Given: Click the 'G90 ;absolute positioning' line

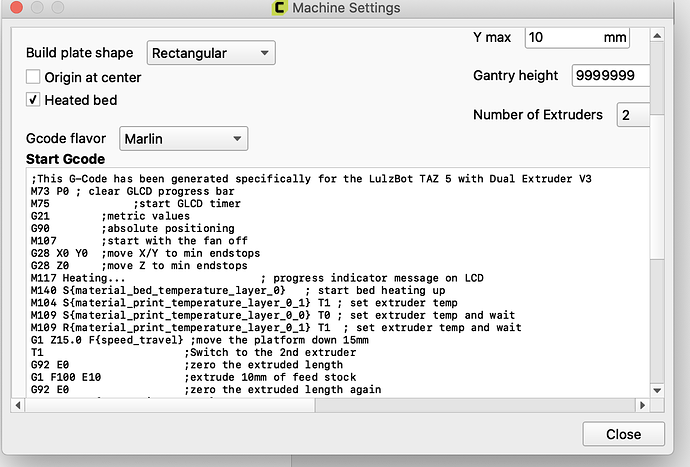Looking at the screenshot, I should click(x=132, y=228).
